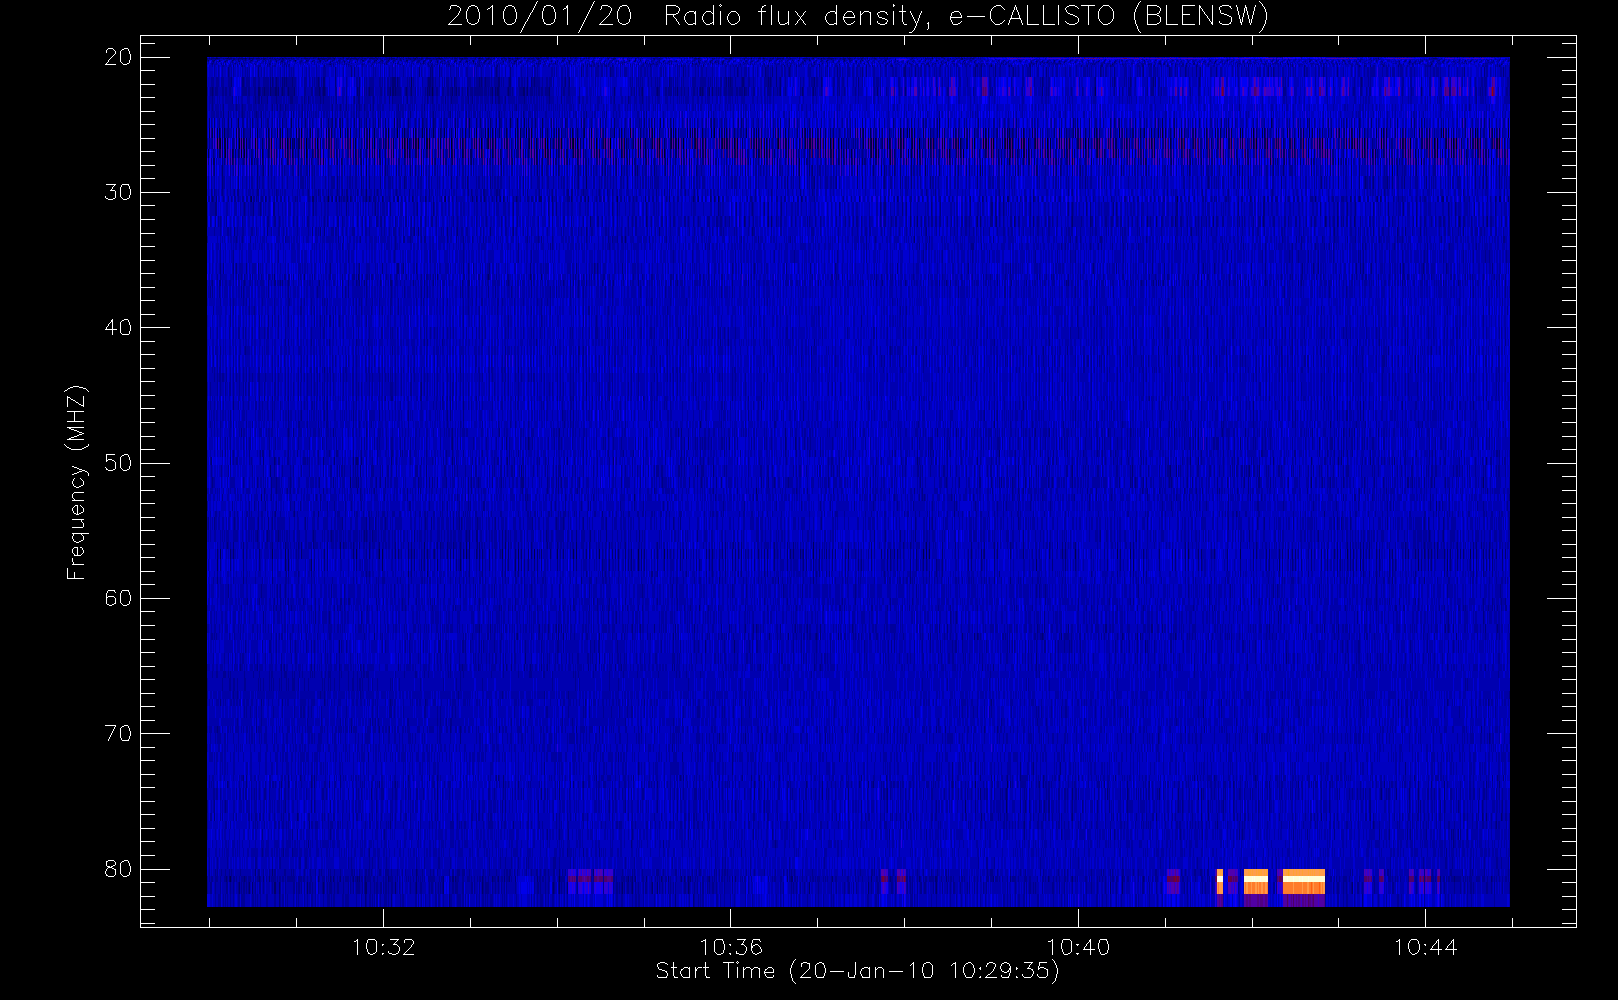Click the 10:32 time tick label
This screenshot has height=1000, width=1618.
(383, 947)
